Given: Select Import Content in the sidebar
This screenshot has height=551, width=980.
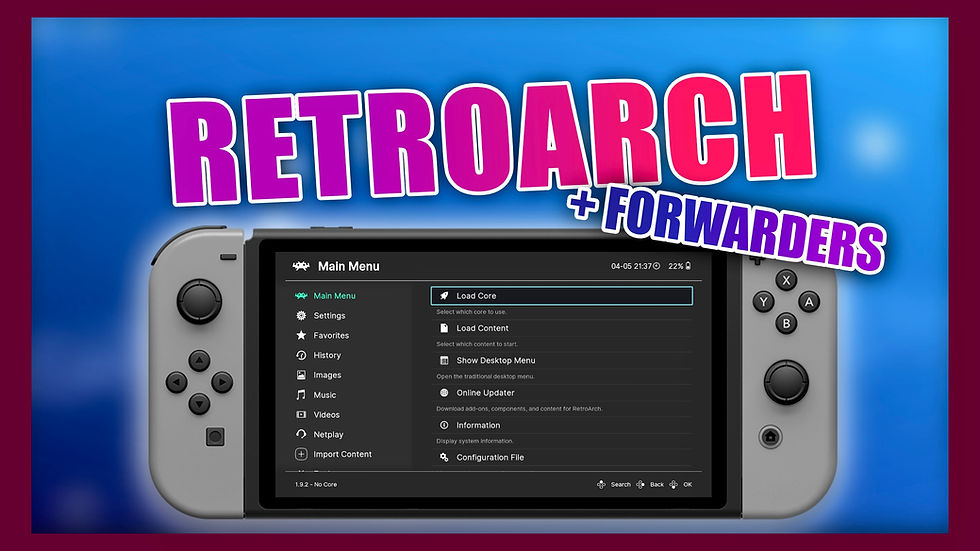Looking at the screenshot, I should coord(342,454).
